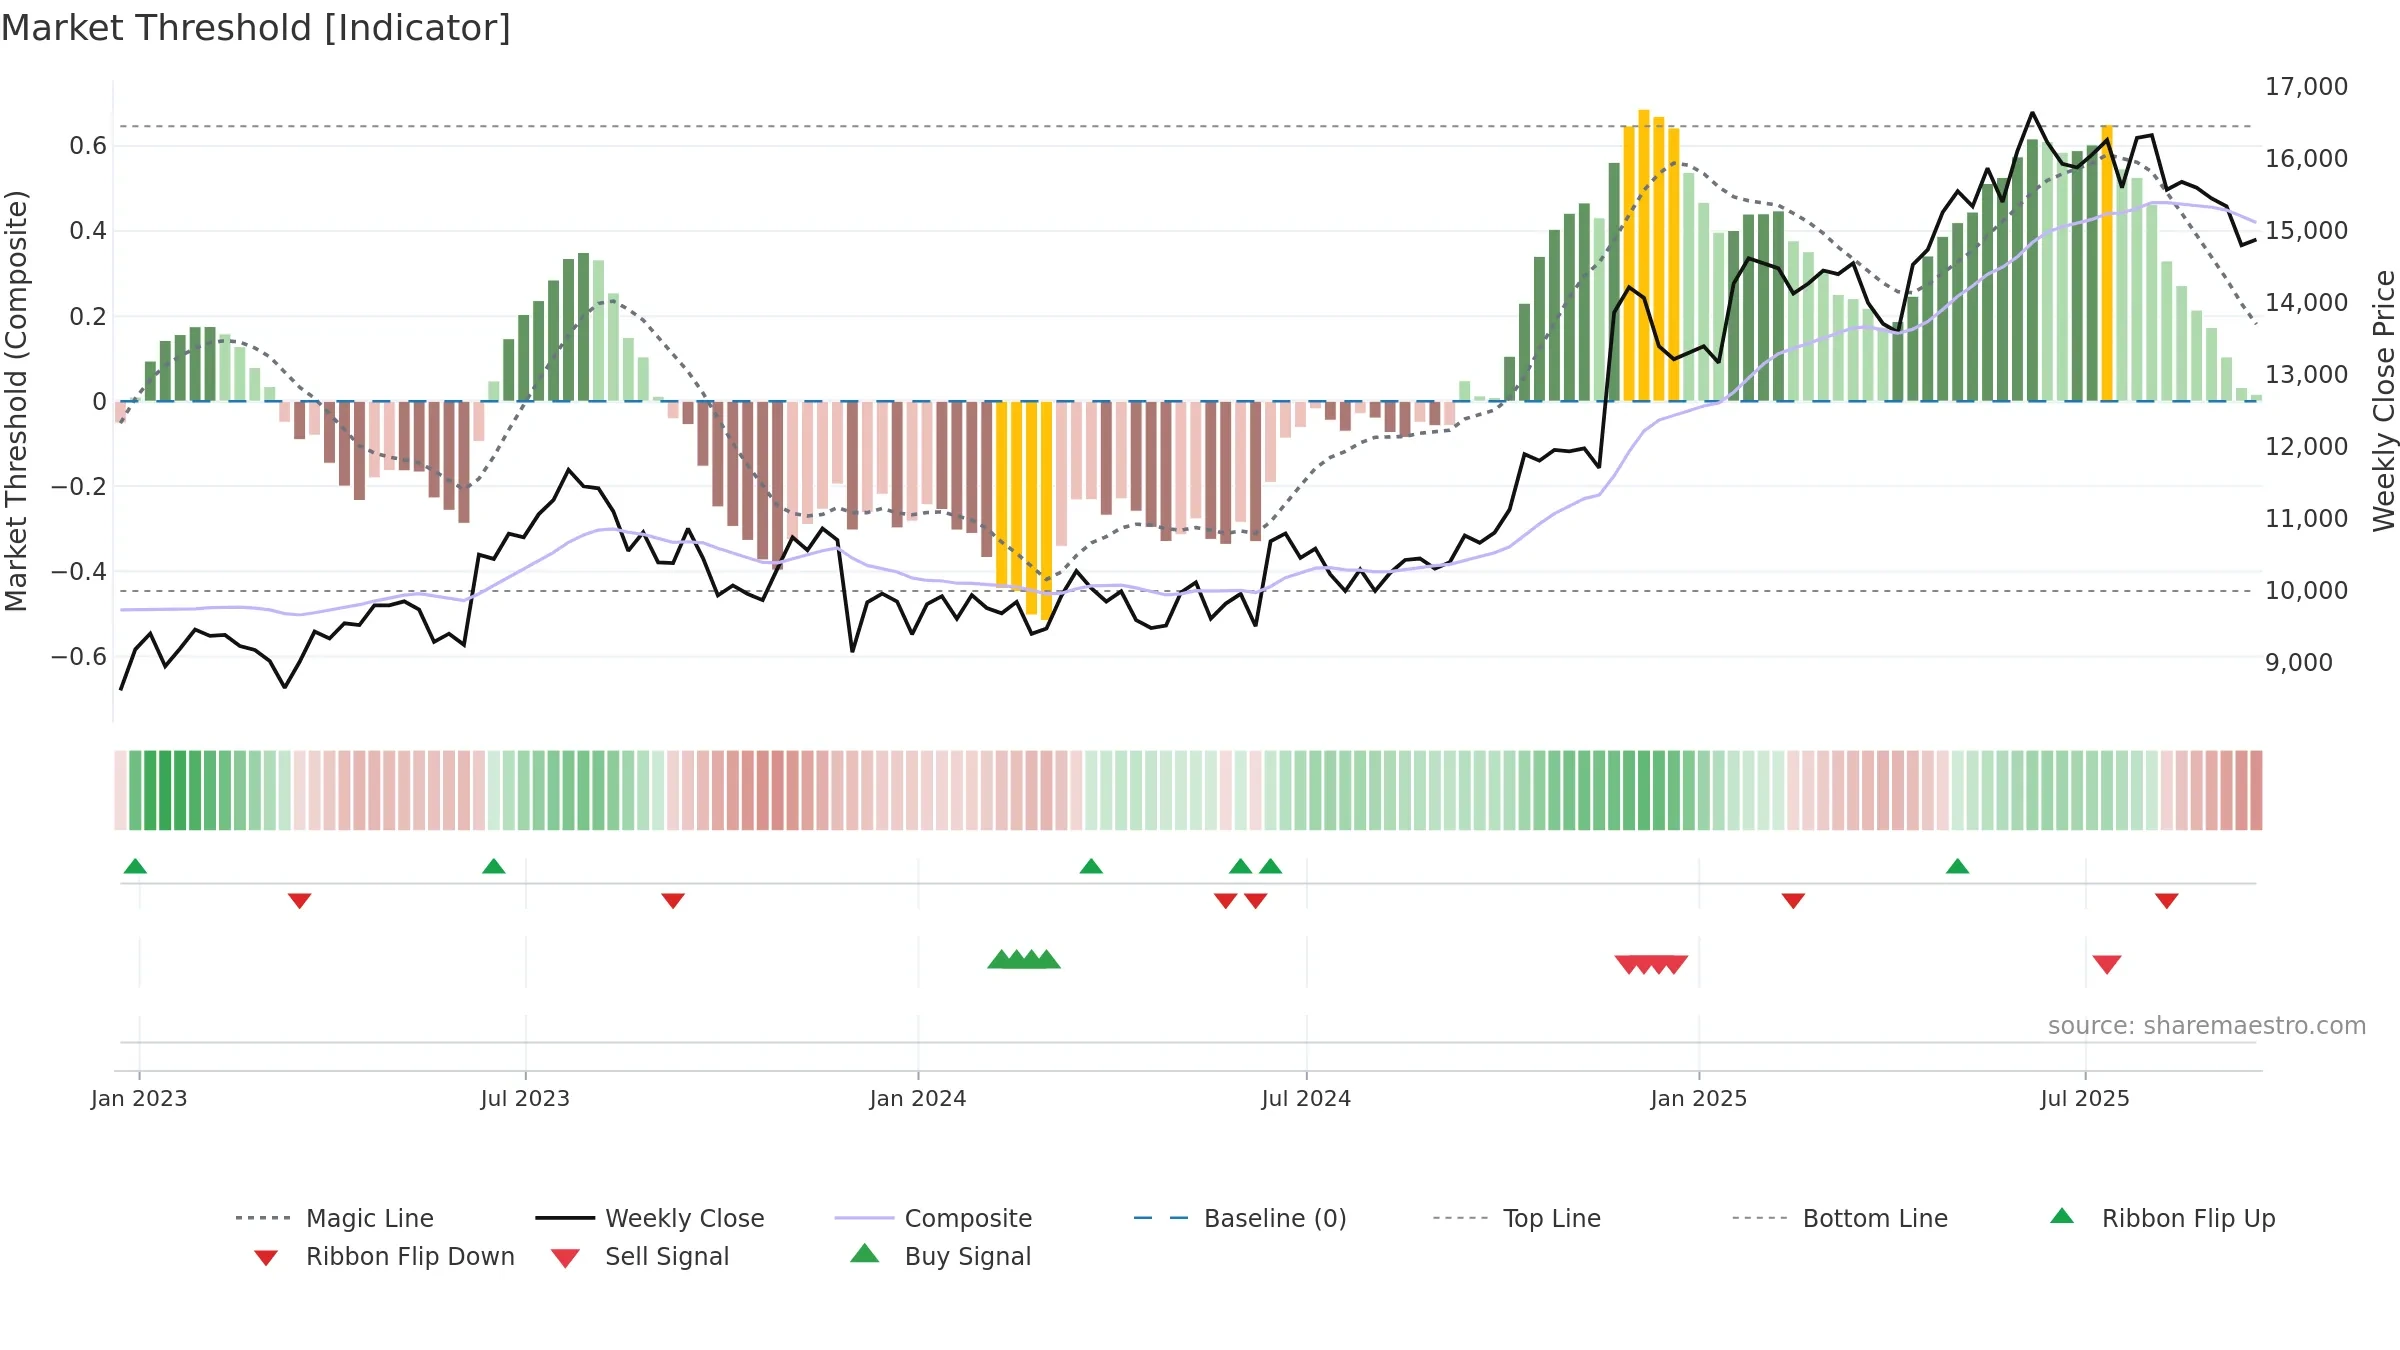Toggle the Baseline (0) legend entry
Screen dimensions: 2400x1350
tap(1240, 1218)
